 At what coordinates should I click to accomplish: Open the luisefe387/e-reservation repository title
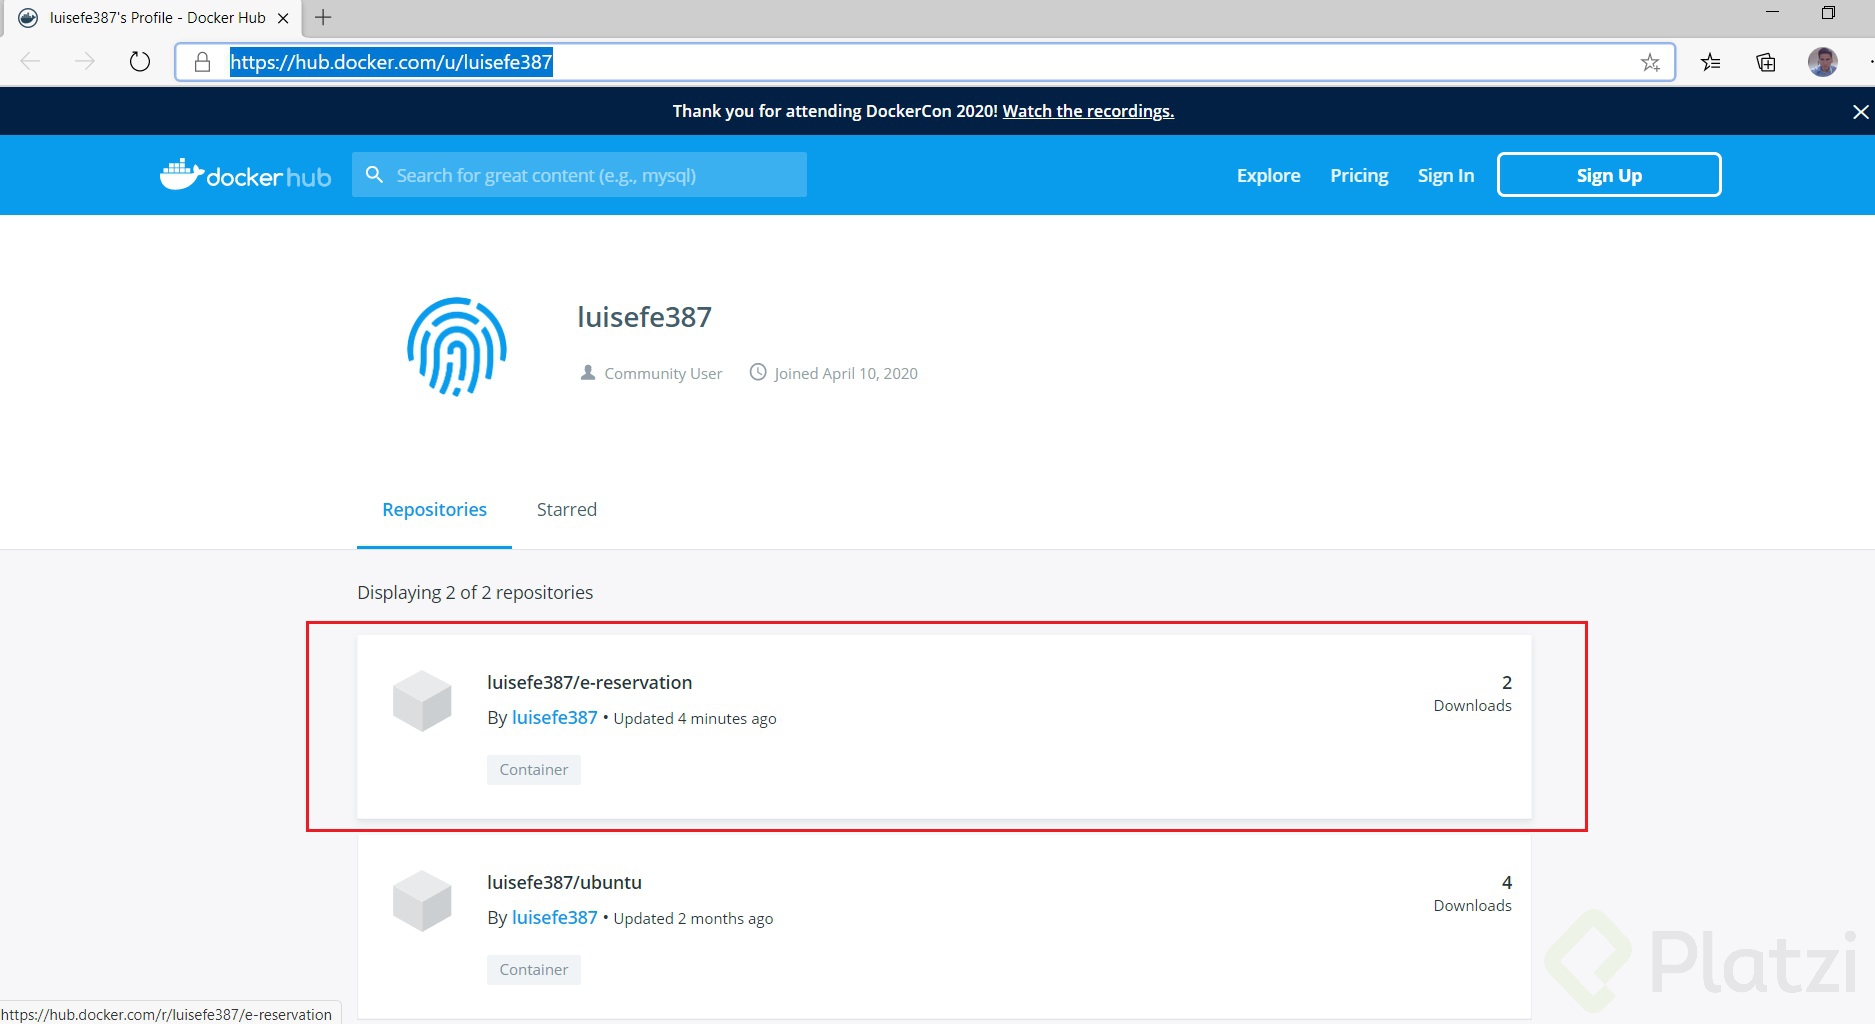589,683
